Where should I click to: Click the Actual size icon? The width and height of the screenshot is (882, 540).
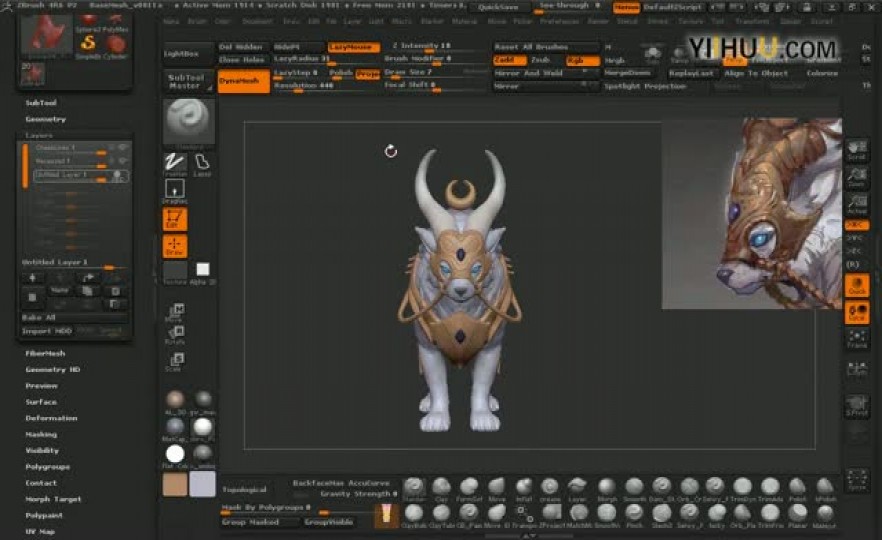click(857, 204)
